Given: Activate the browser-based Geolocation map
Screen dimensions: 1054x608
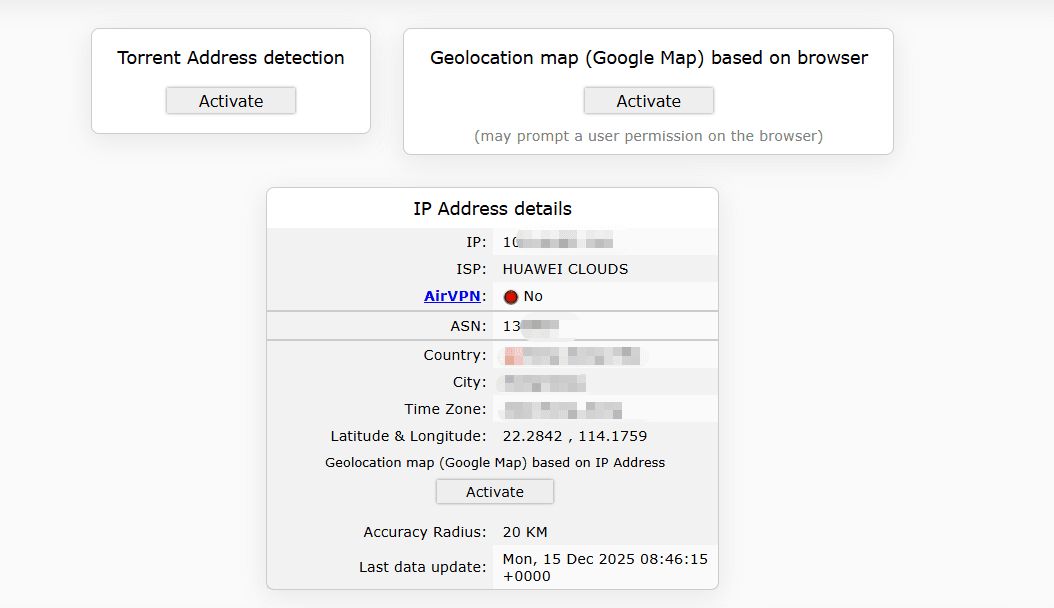Looking at the screenshot, I should click(648, 101).
